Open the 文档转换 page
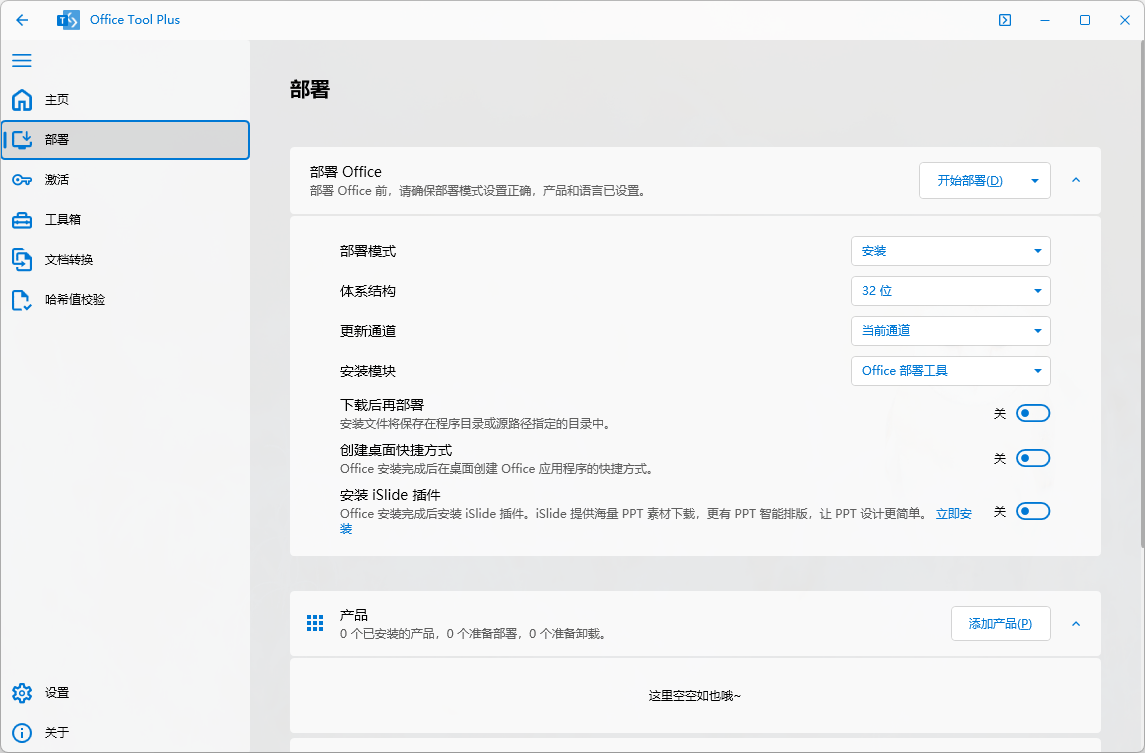1145x753 pixels. (126, 259)
